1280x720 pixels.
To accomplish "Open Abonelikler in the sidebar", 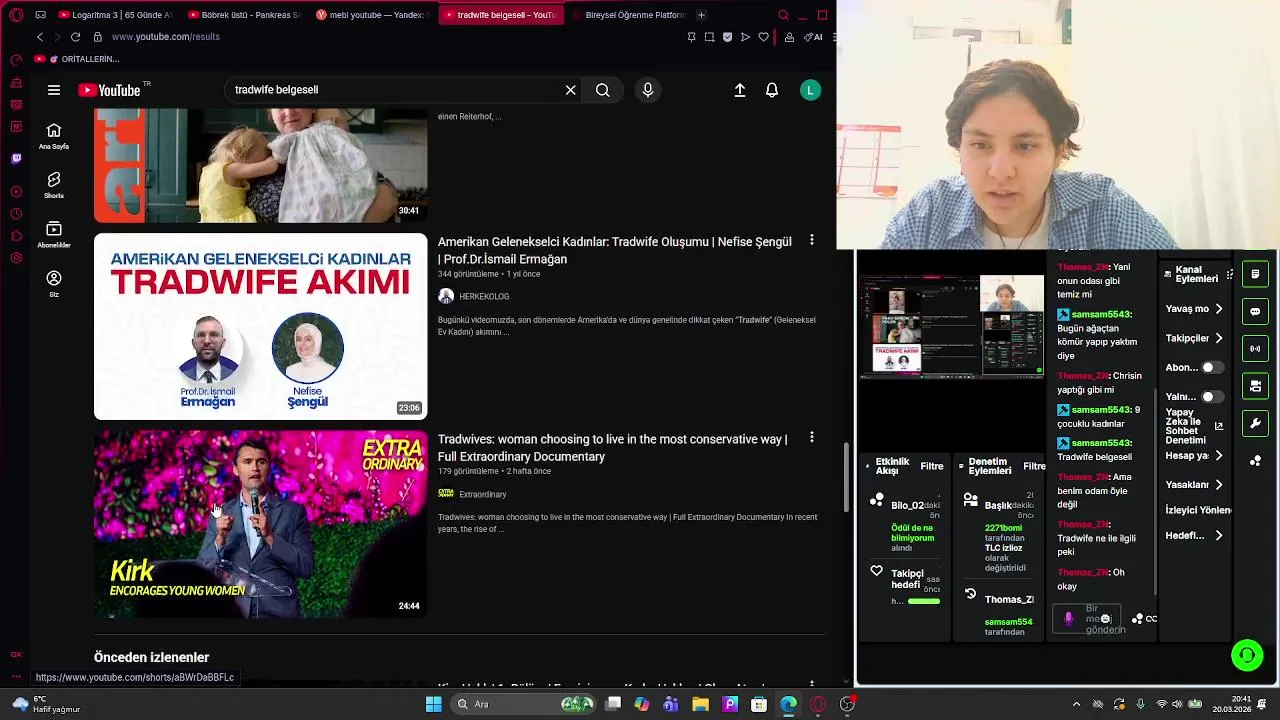I will (x=54, y=234).
